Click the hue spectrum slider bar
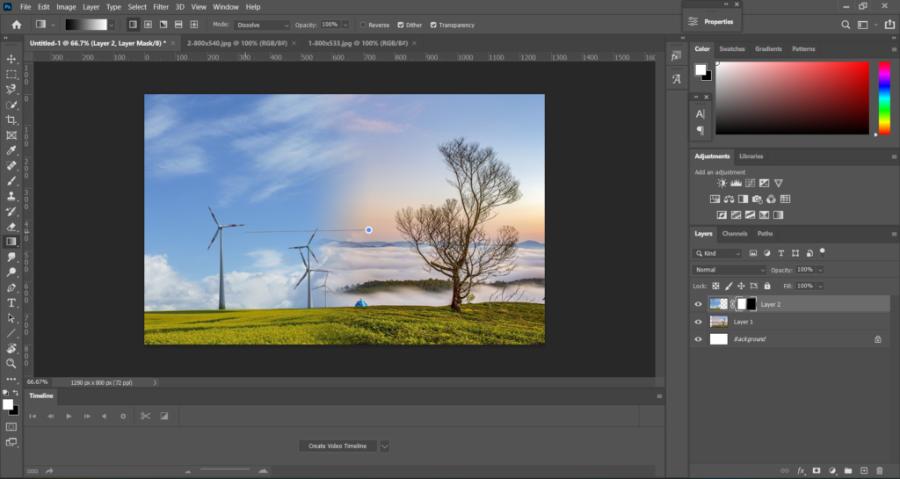 click(x=885, y=98)
